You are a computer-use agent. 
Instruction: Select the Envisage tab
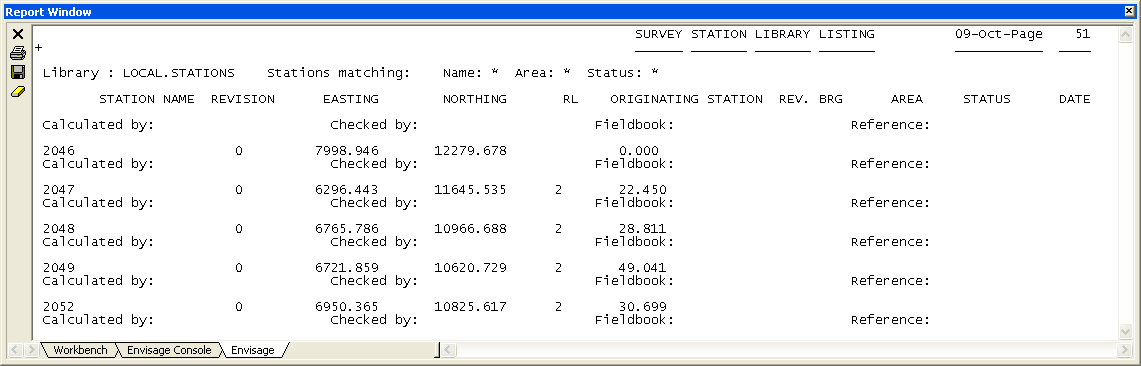pyautogui.click(x=253, y=350)
